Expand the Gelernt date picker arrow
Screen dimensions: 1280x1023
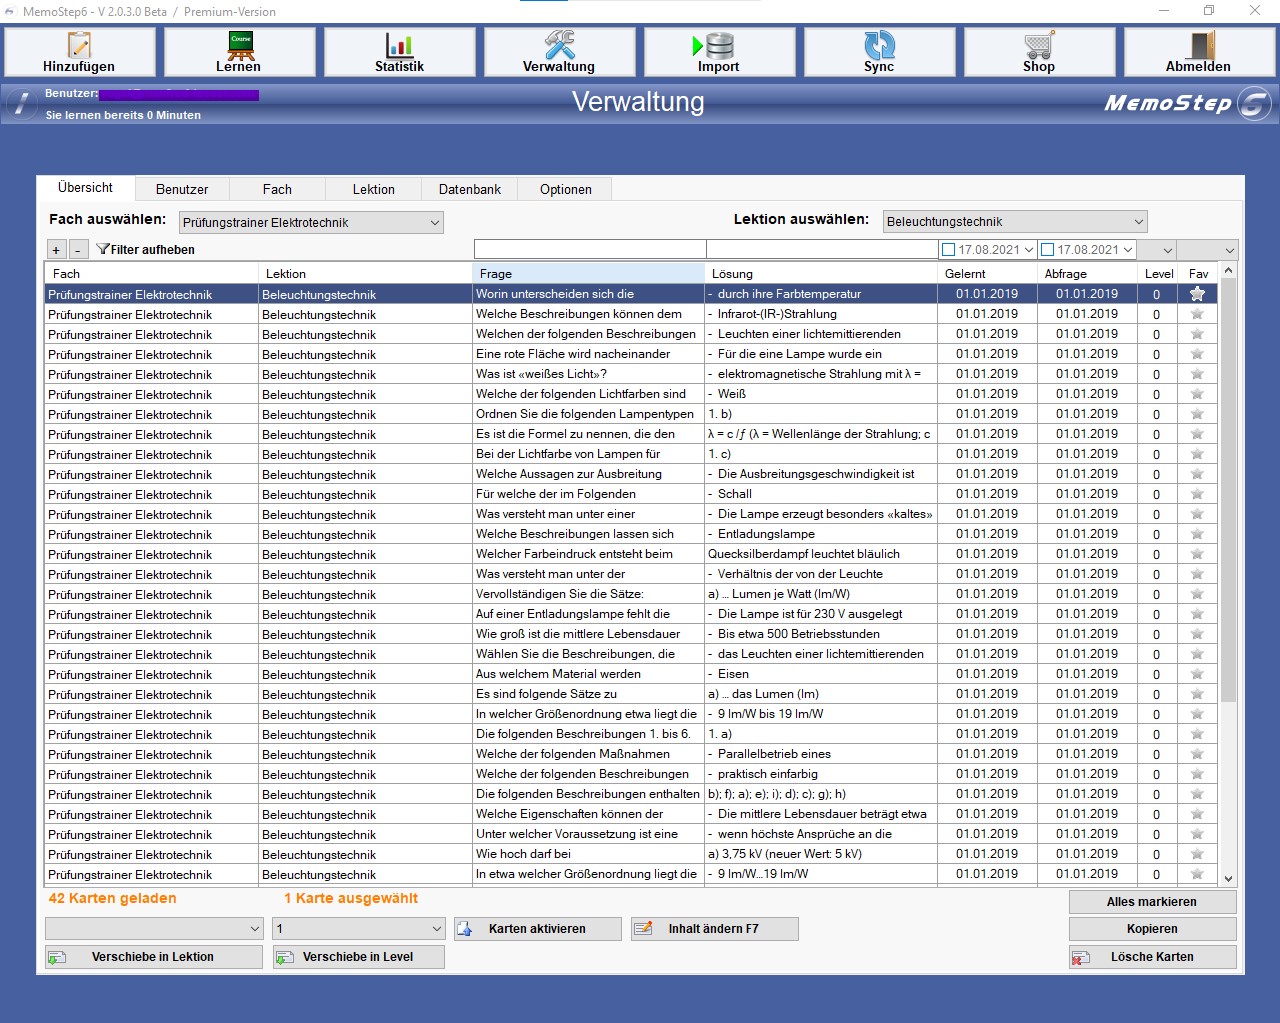click(1029, 250)
